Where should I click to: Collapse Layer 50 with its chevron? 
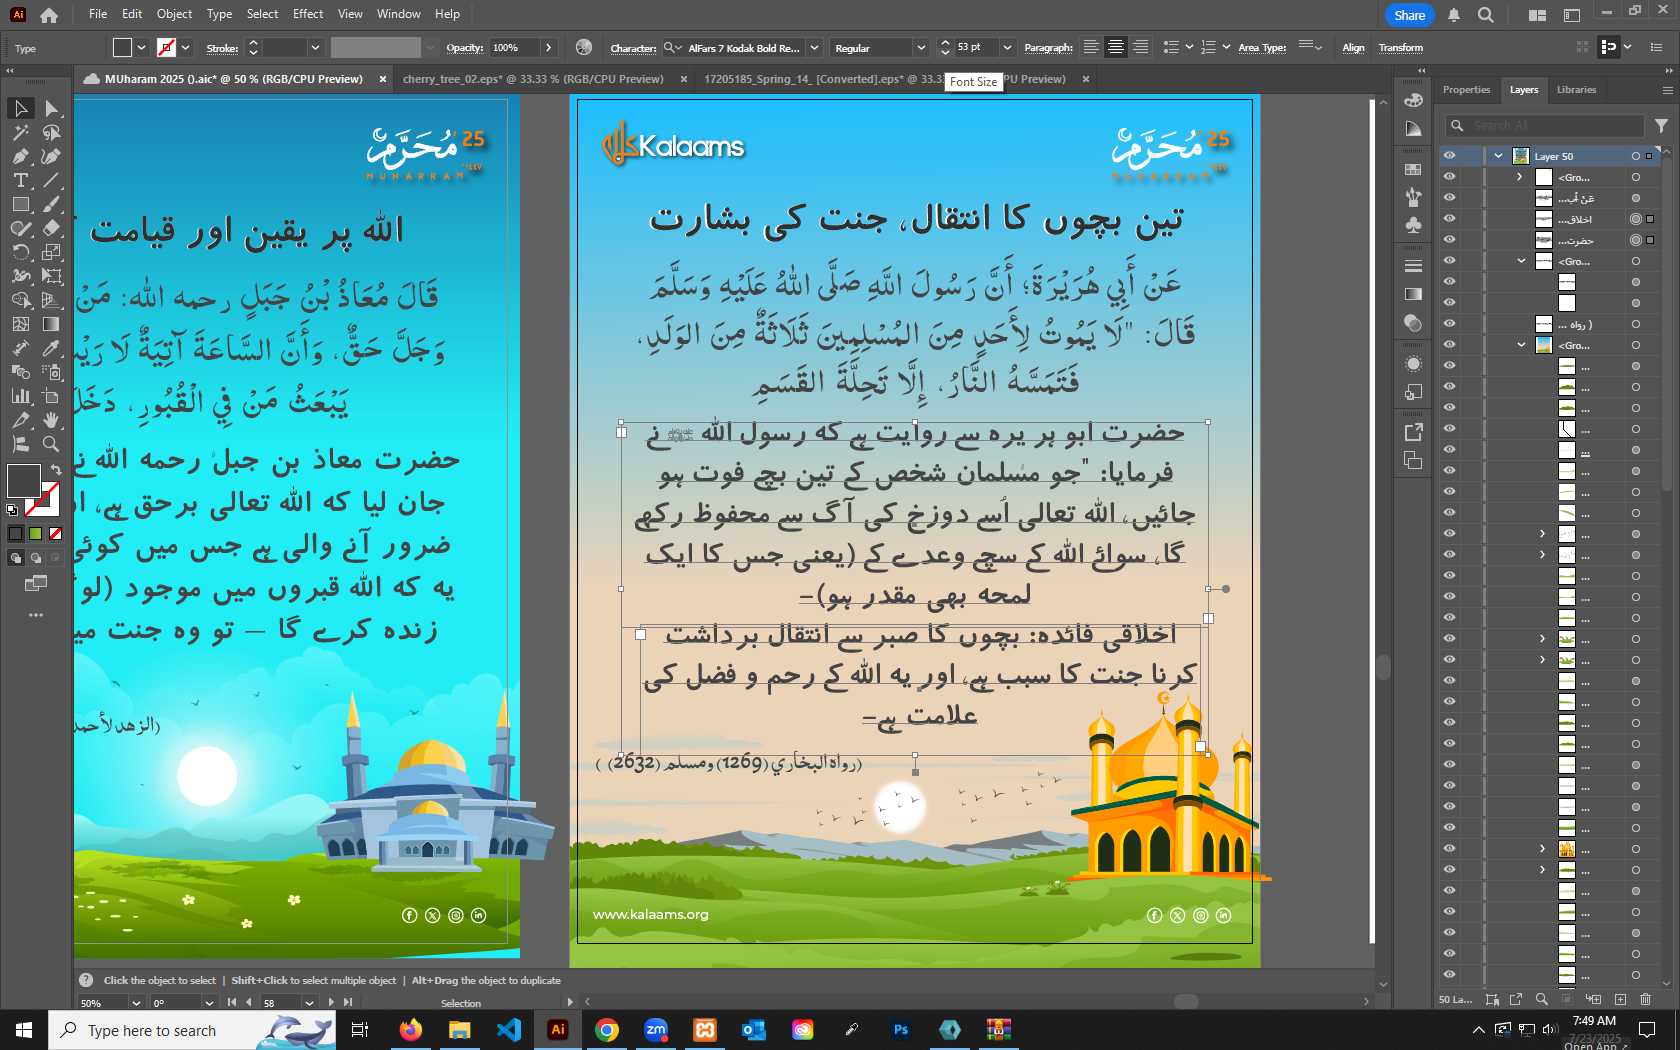tap(1498, 156)
